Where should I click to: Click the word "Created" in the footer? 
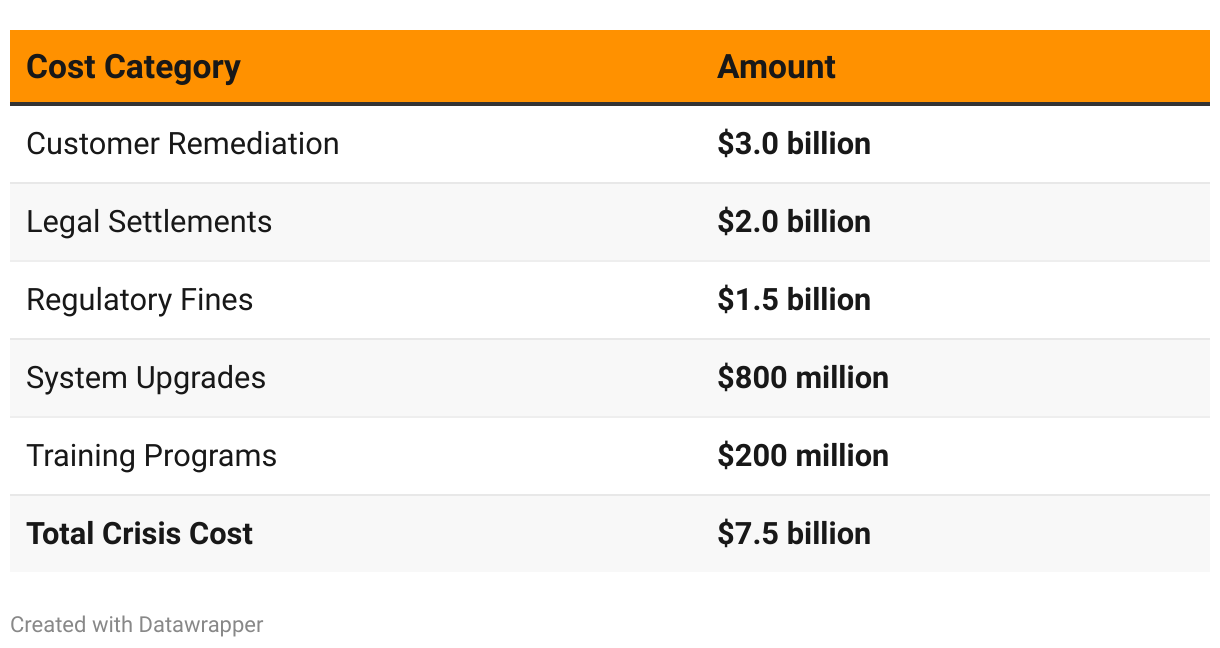click(x=48, y=625)
